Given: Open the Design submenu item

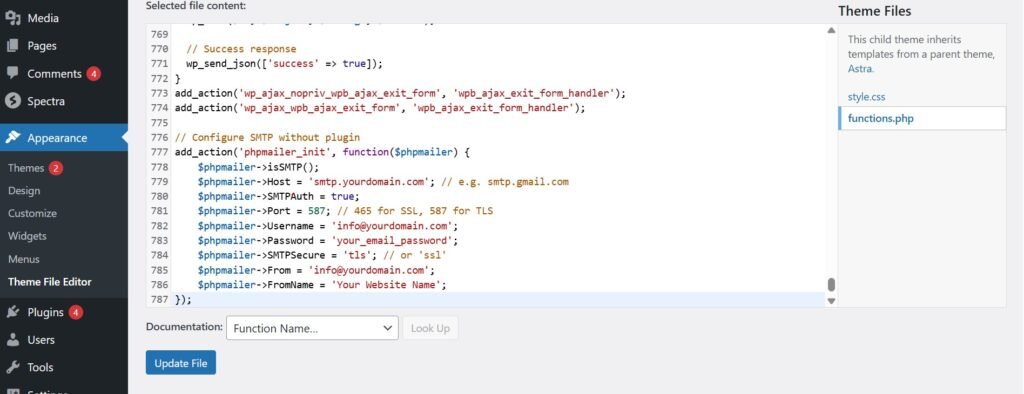Looking at the screenshot, I should (24, 191).
